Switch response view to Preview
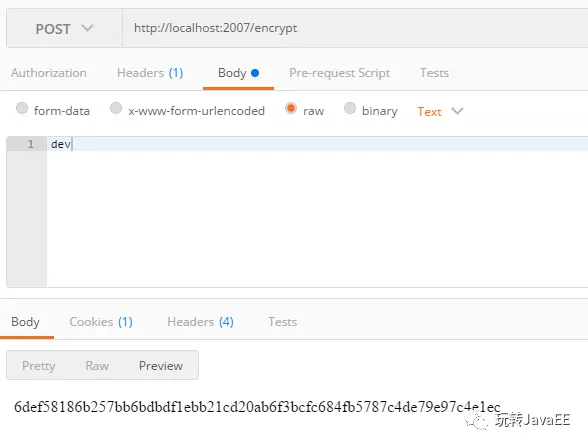 point(161,365)
